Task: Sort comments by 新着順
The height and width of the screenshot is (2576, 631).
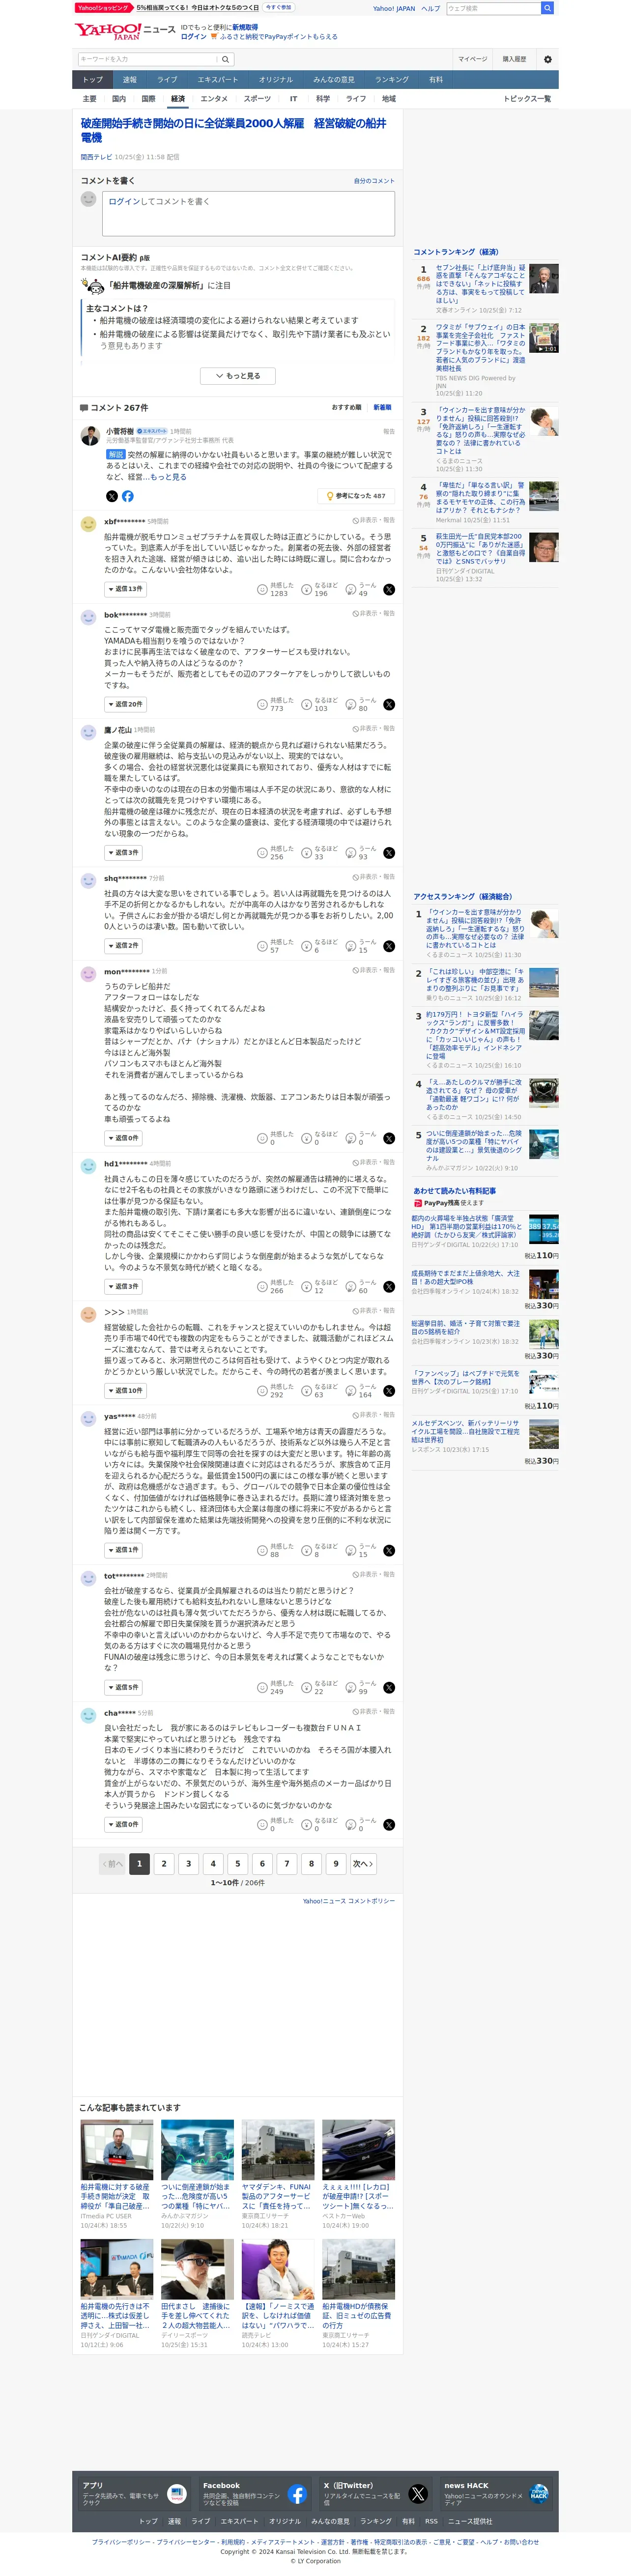Action: (x=382, y=408)
